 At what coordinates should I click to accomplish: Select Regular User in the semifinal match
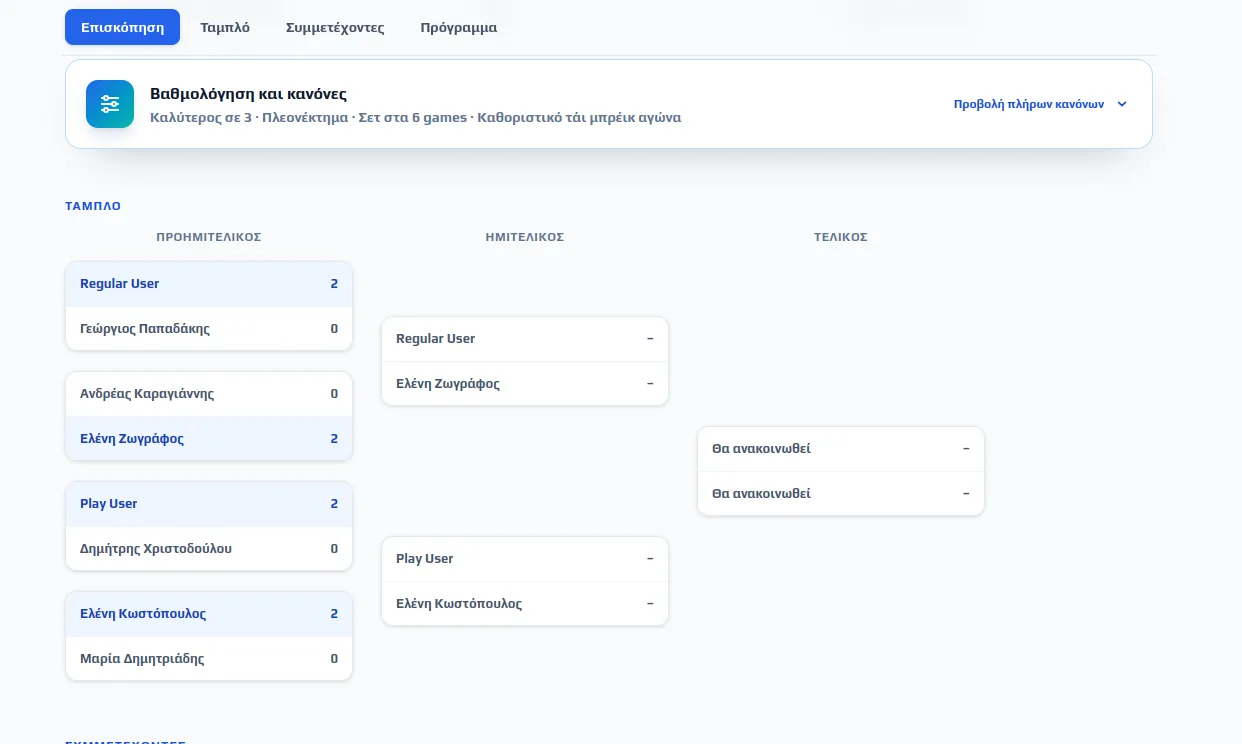point(525,339)
